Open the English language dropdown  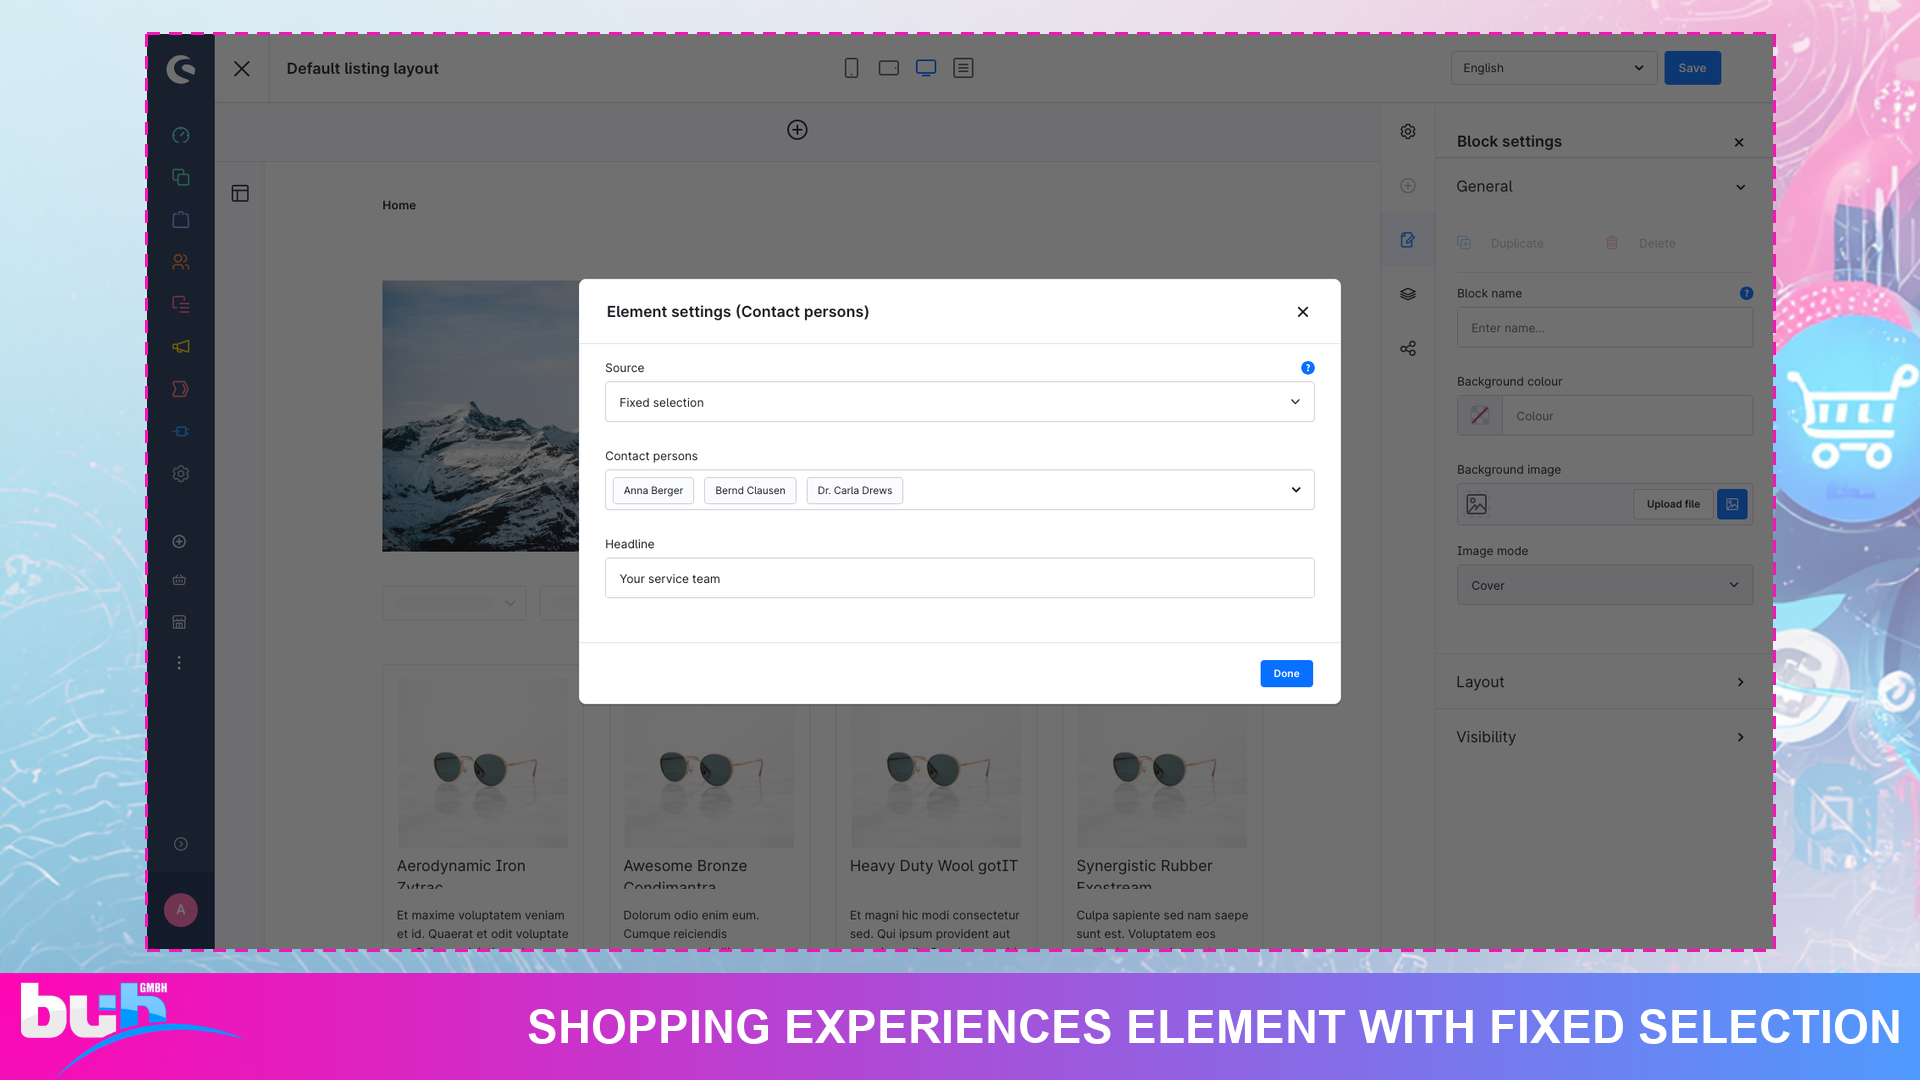pyautogui.click(x=1553, y=68)
